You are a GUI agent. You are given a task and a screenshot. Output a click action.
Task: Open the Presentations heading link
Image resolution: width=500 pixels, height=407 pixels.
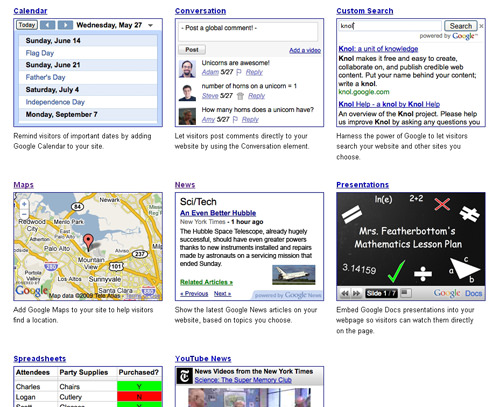362,185
